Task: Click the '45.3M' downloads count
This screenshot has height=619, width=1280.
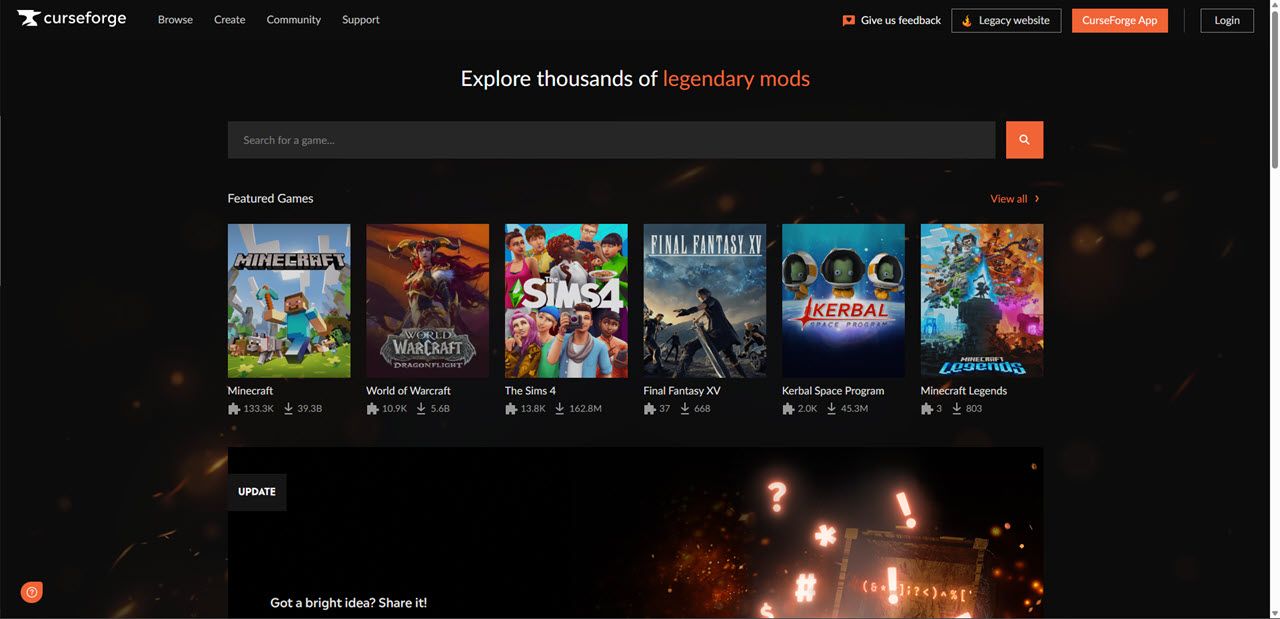Action: point(854,409)
